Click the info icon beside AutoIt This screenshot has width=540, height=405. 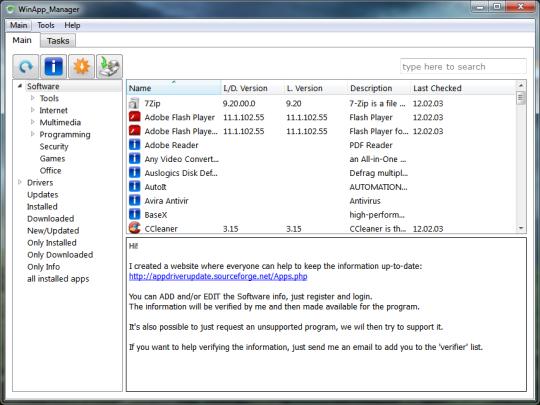point(134,187)
